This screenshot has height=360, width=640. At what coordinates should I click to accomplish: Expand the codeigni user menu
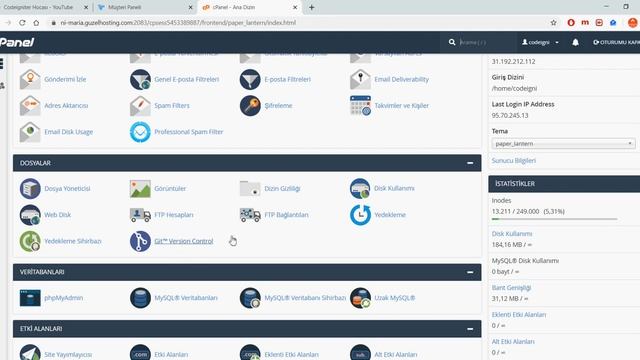click(x=540, y=42)
